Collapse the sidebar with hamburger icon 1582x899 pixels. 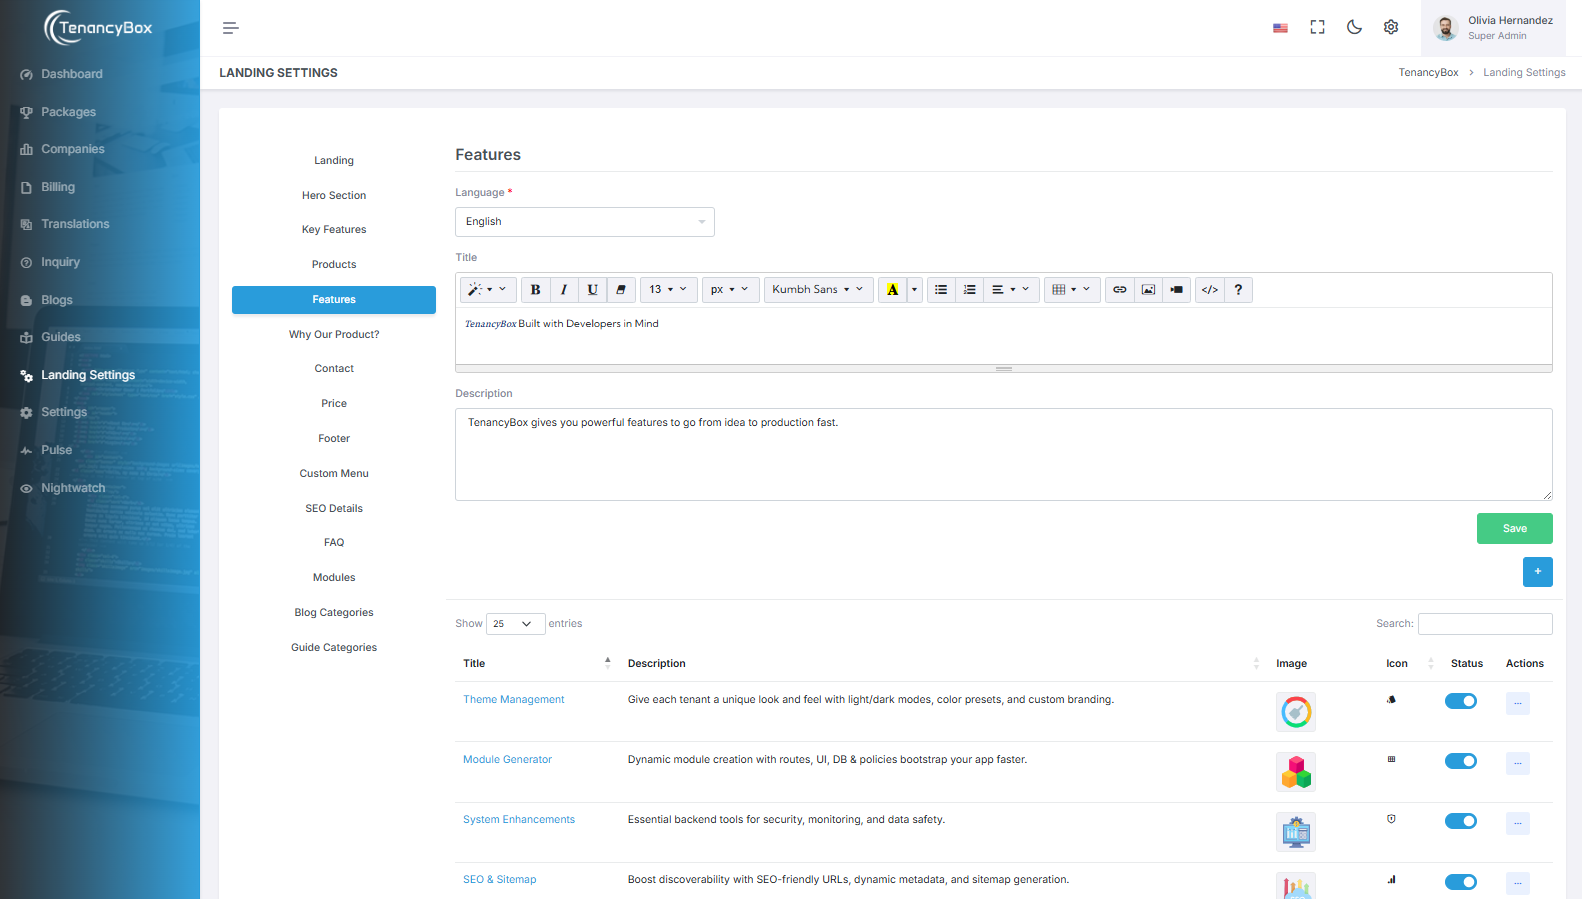[231, 28]
